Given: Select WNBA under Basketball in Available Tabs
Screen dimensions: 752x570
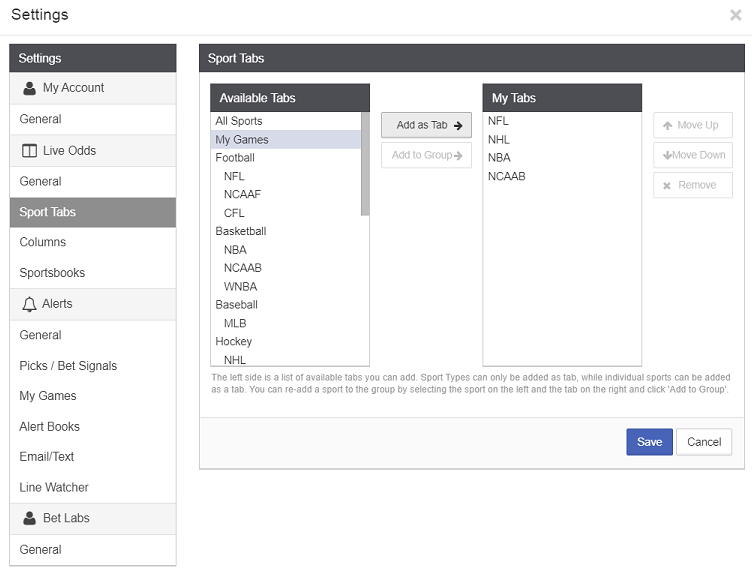Looking at the screenshot, I should [x=240, y=287].
